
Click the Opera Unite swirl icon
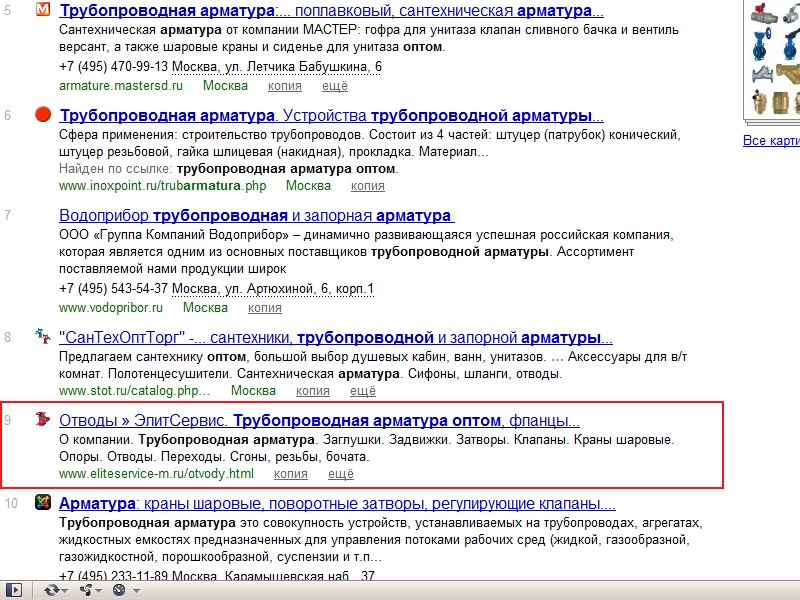pos(86,590)
